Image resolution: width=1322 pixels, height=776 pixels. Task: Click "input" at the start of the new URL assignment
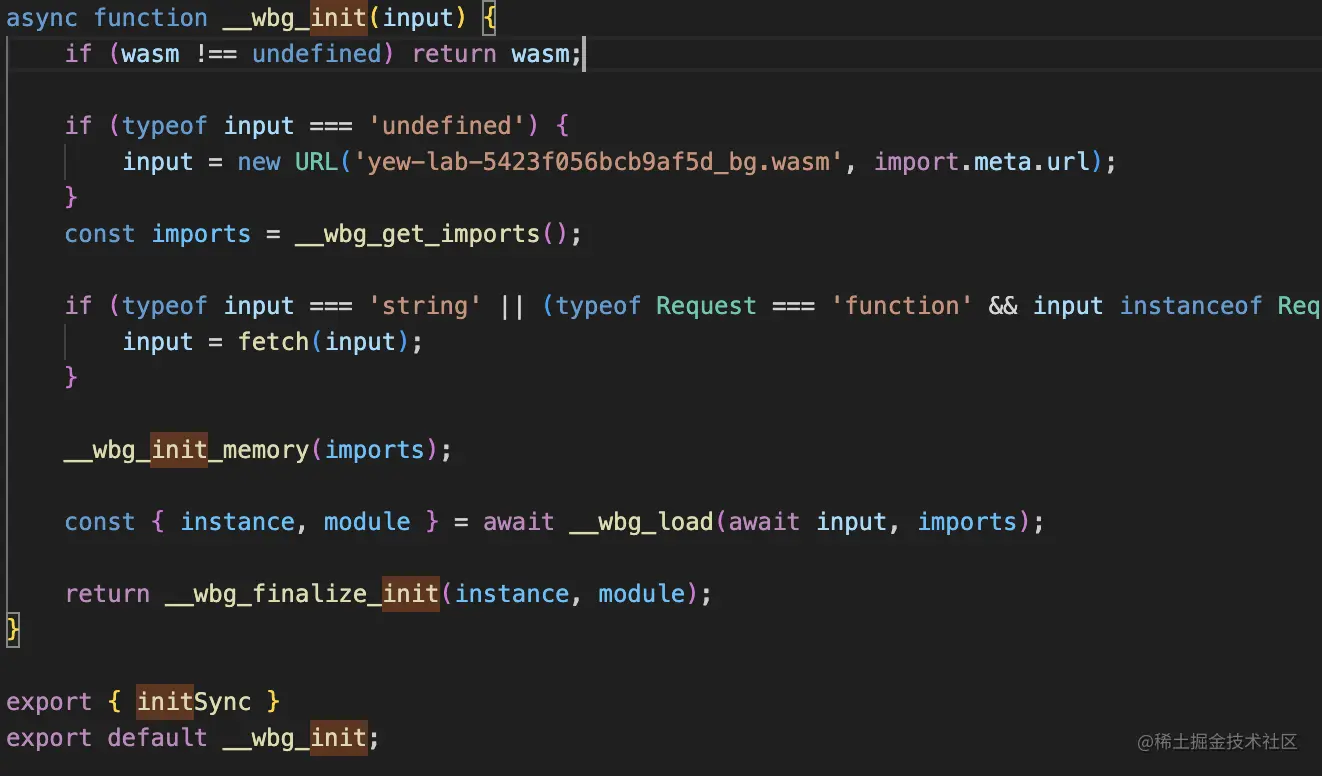(x=158, y=162)
